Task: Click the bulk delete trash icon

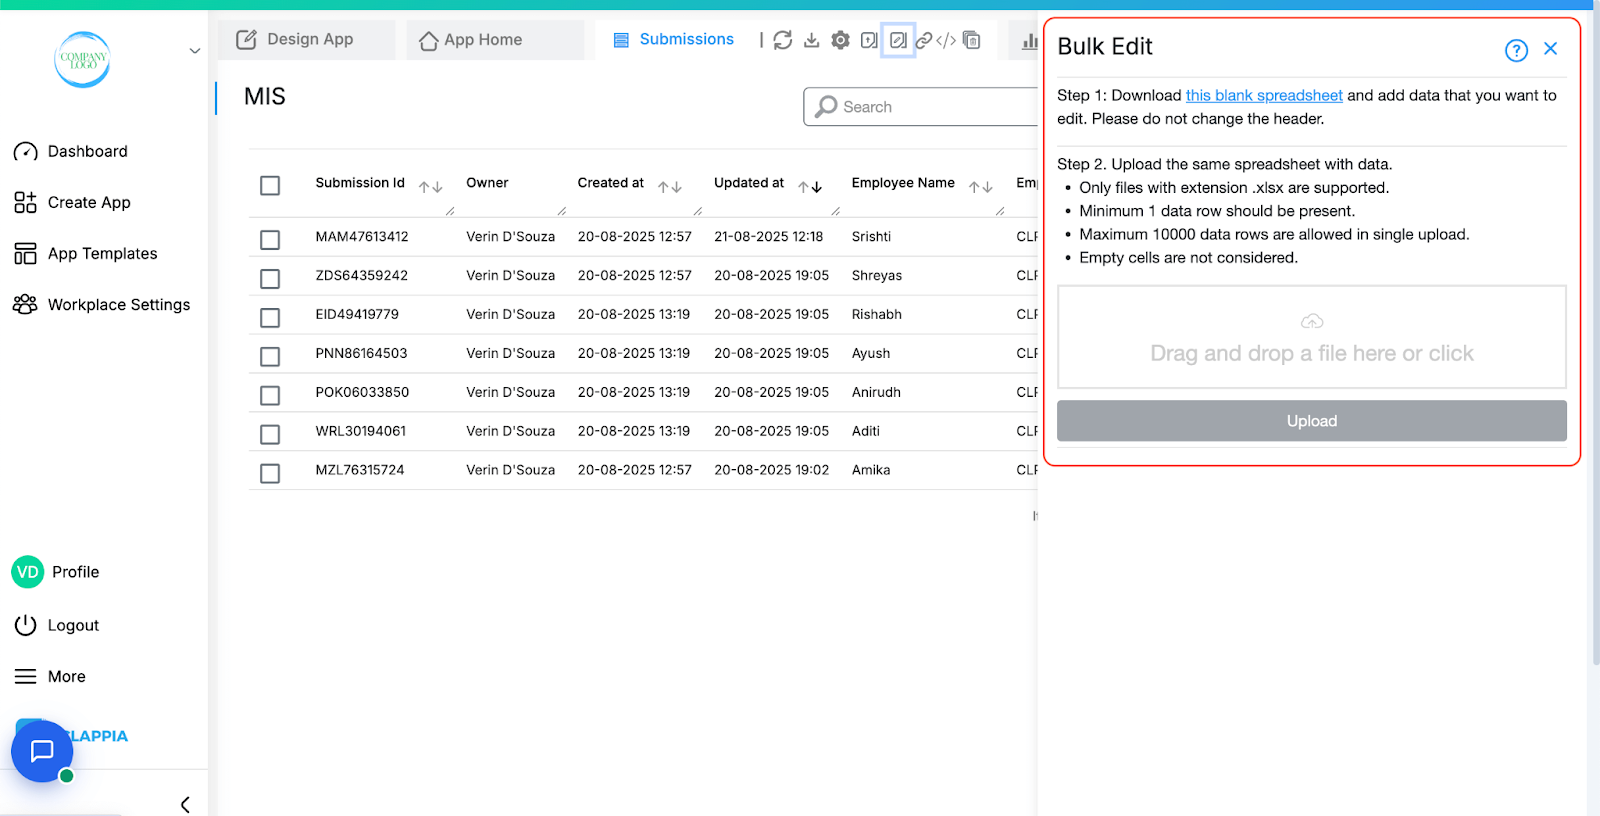Action: 972,40
